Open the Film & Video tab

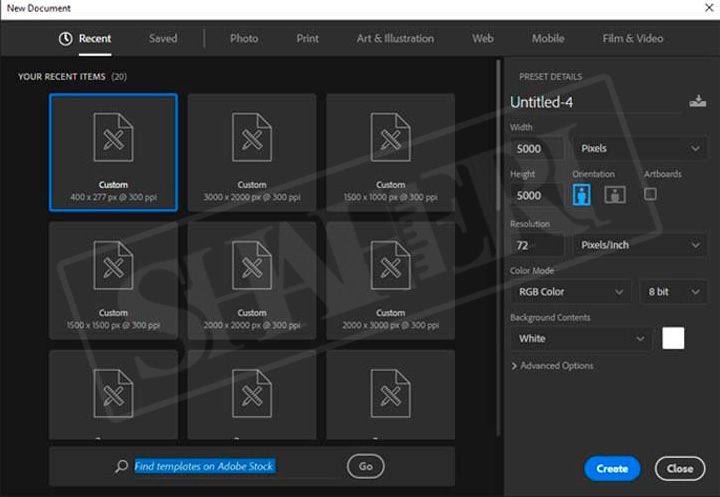(632, 39)
